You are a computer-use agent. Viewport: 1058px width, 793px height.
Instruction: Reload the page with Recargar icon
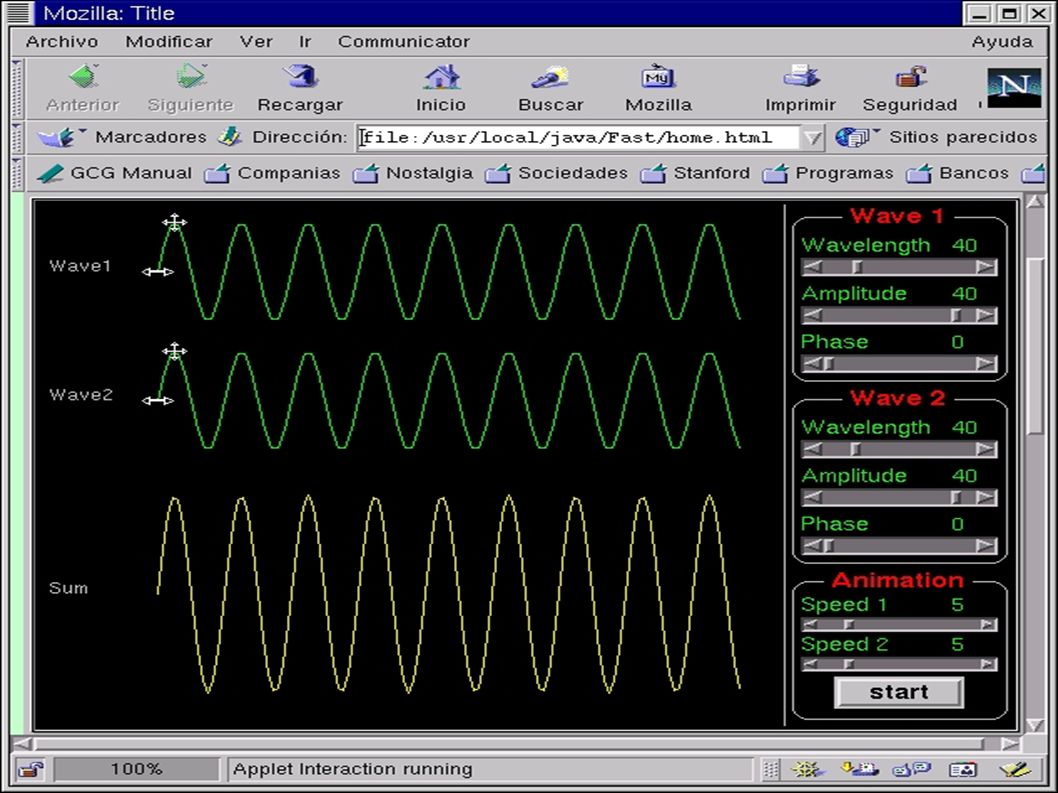coord(300,77)
